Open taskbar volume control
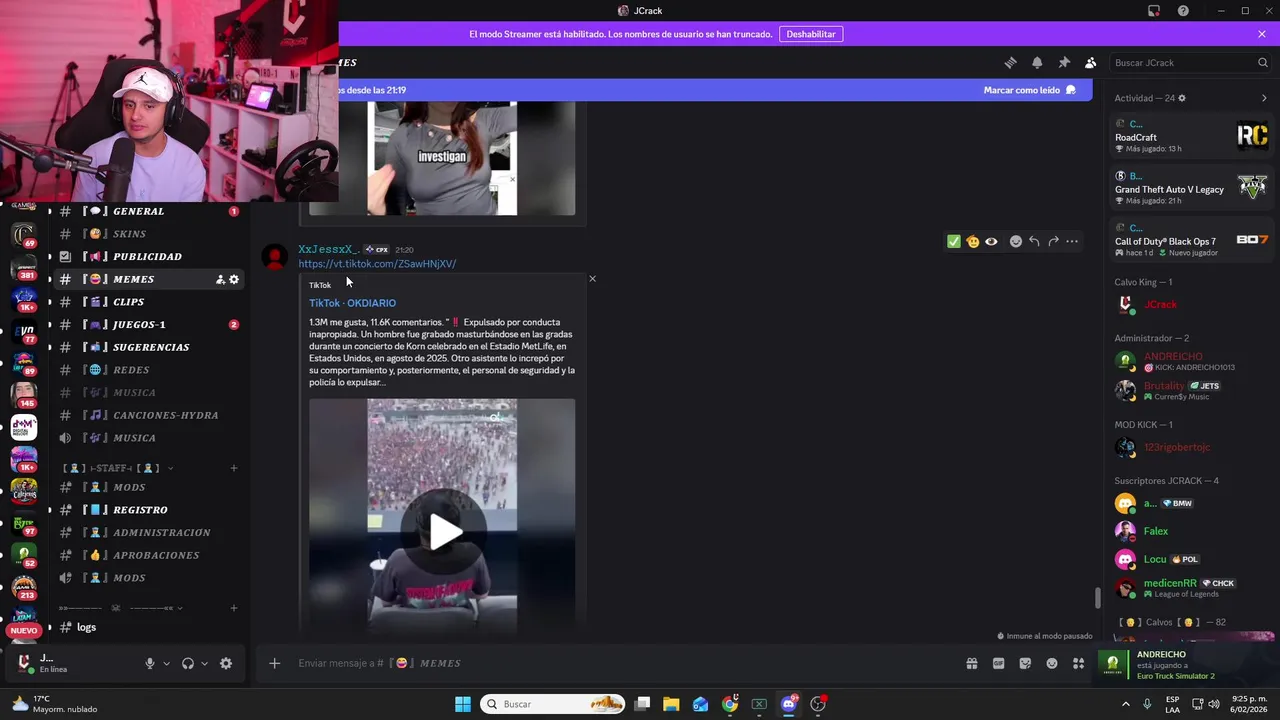The image size is (1280, 720). tap(1214, 704)
